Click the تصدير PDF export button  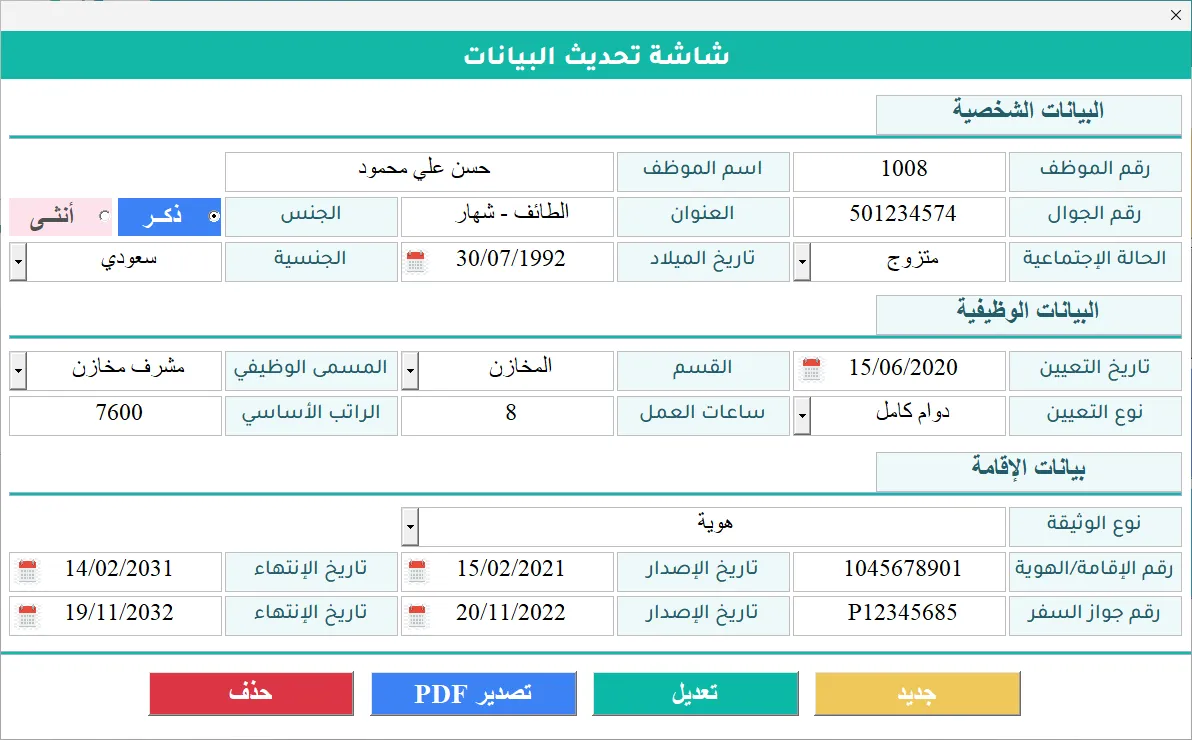point(473,694)
